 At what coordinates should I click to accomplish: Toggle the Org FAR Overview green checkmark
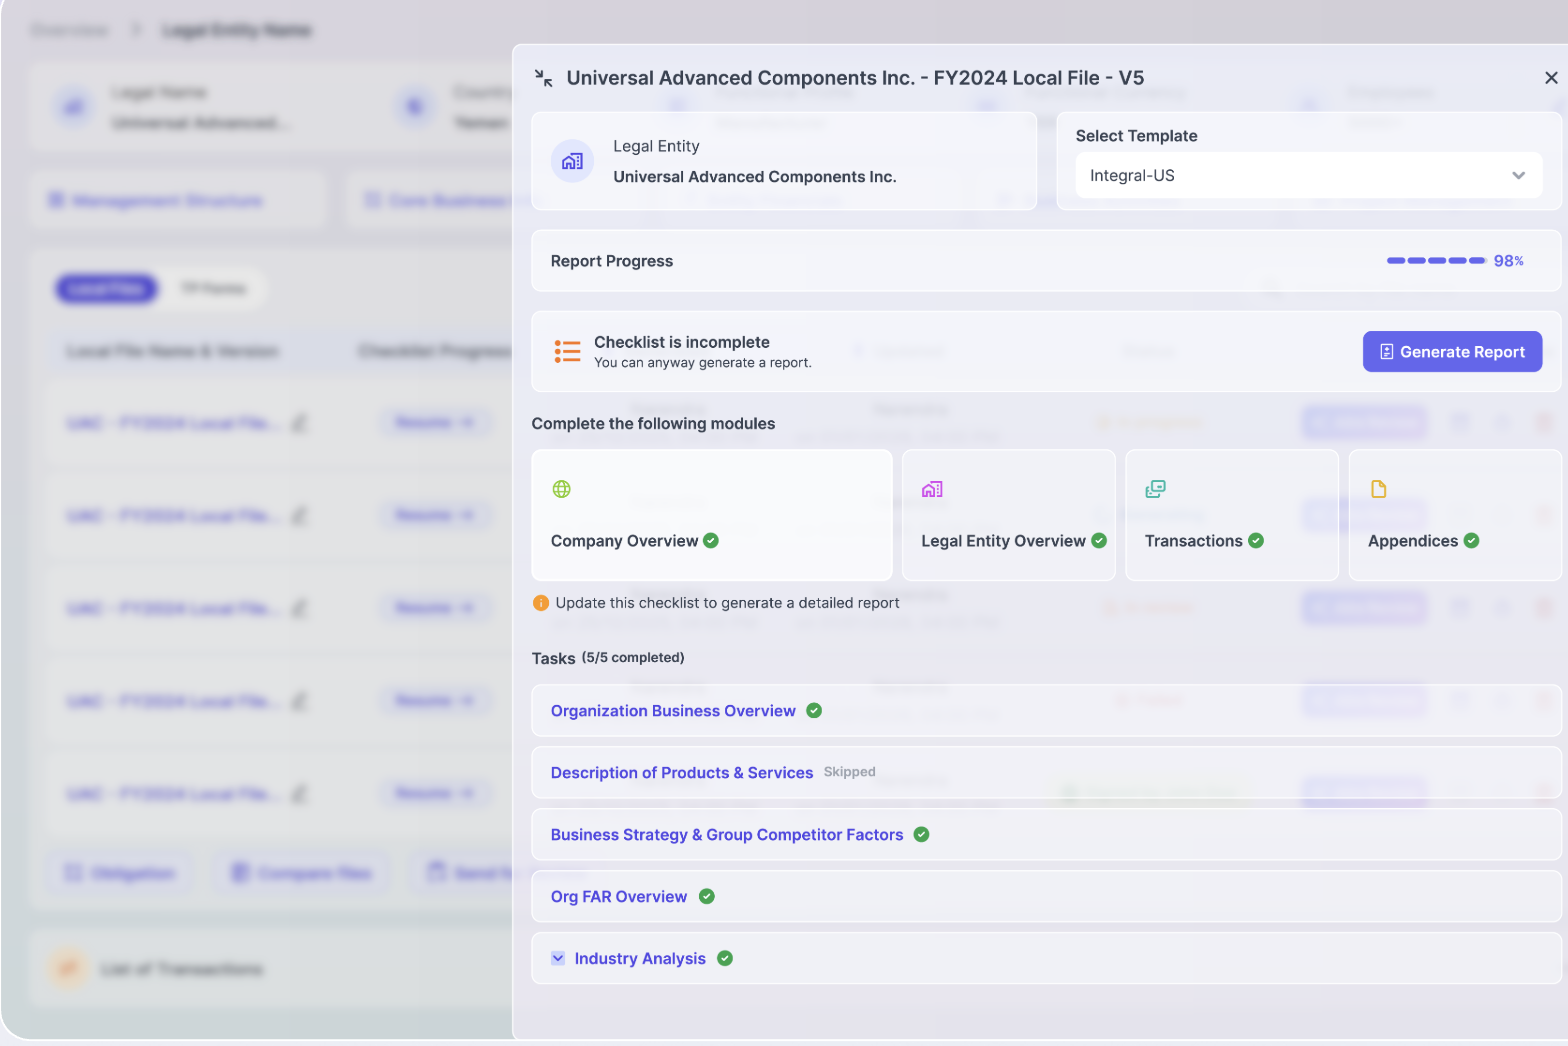point(707,897)
